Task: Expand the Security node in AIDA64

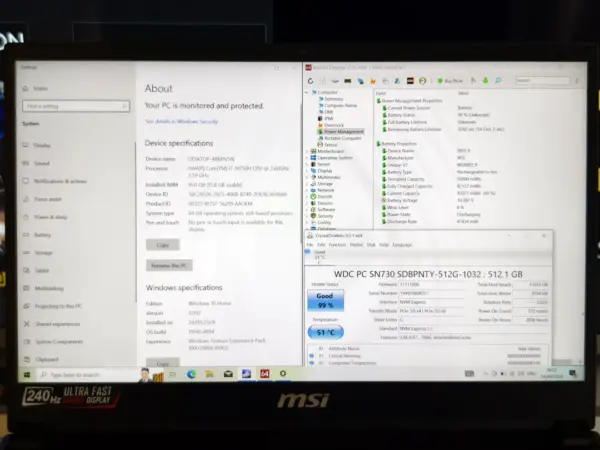Action: pyautogui.click(x=307, y=216)
